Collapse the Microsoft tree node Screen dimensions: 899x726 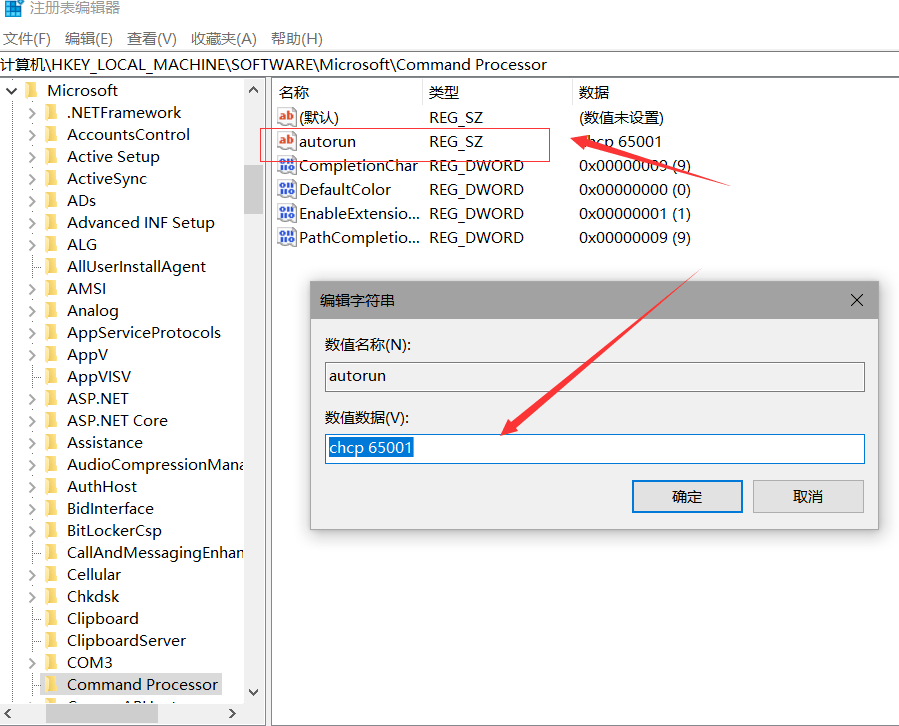pyautogui.click(x=11, y=91)
